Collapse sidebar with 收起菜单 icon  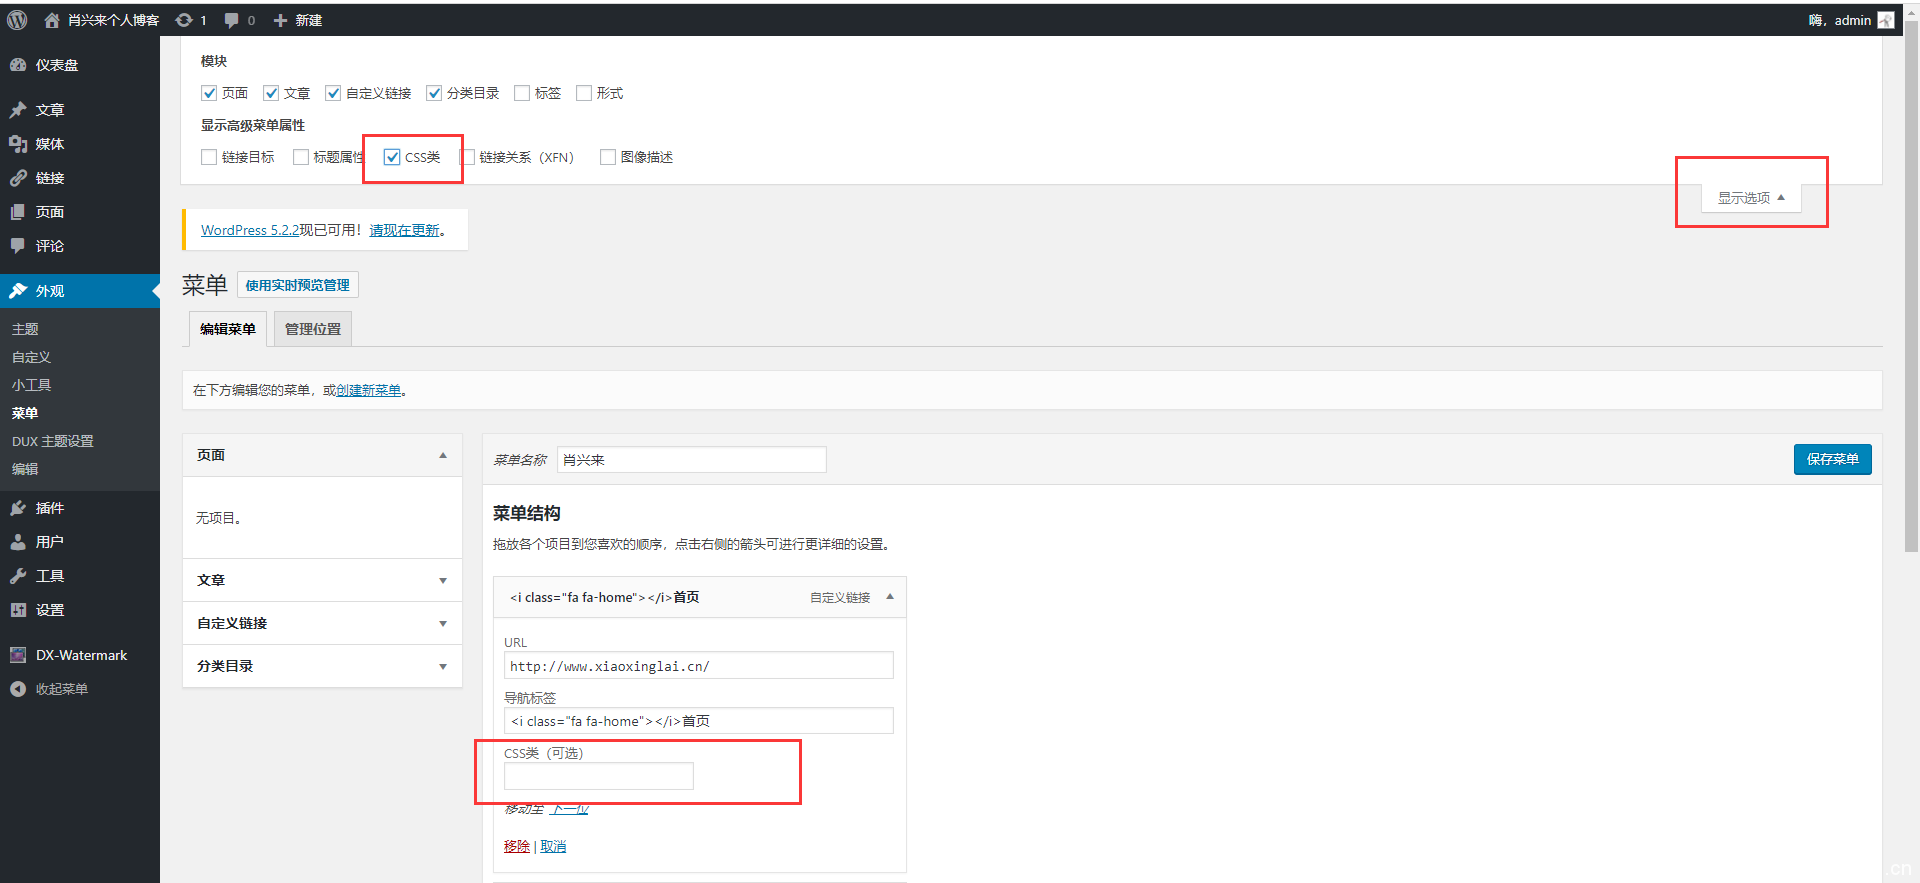point(18,689)
